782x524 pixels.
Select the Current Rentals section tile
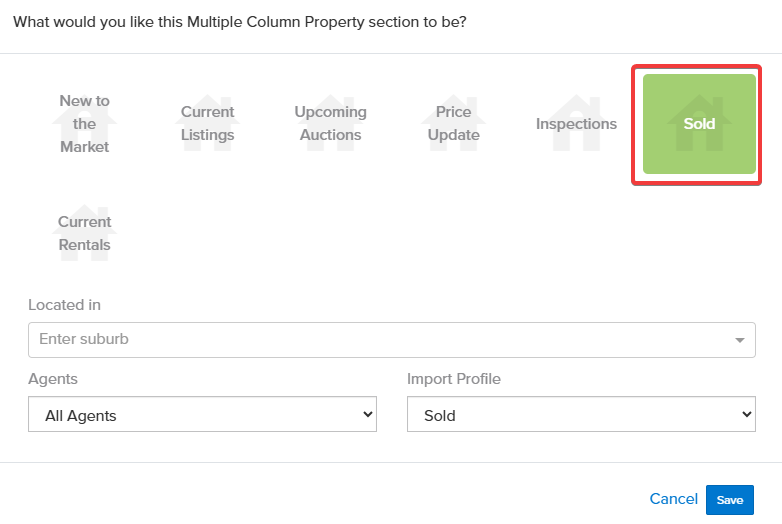point(85,233)
